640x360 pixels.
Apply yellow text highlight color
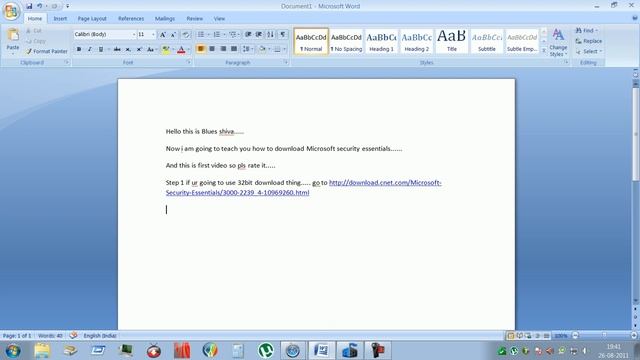[165, 49]
